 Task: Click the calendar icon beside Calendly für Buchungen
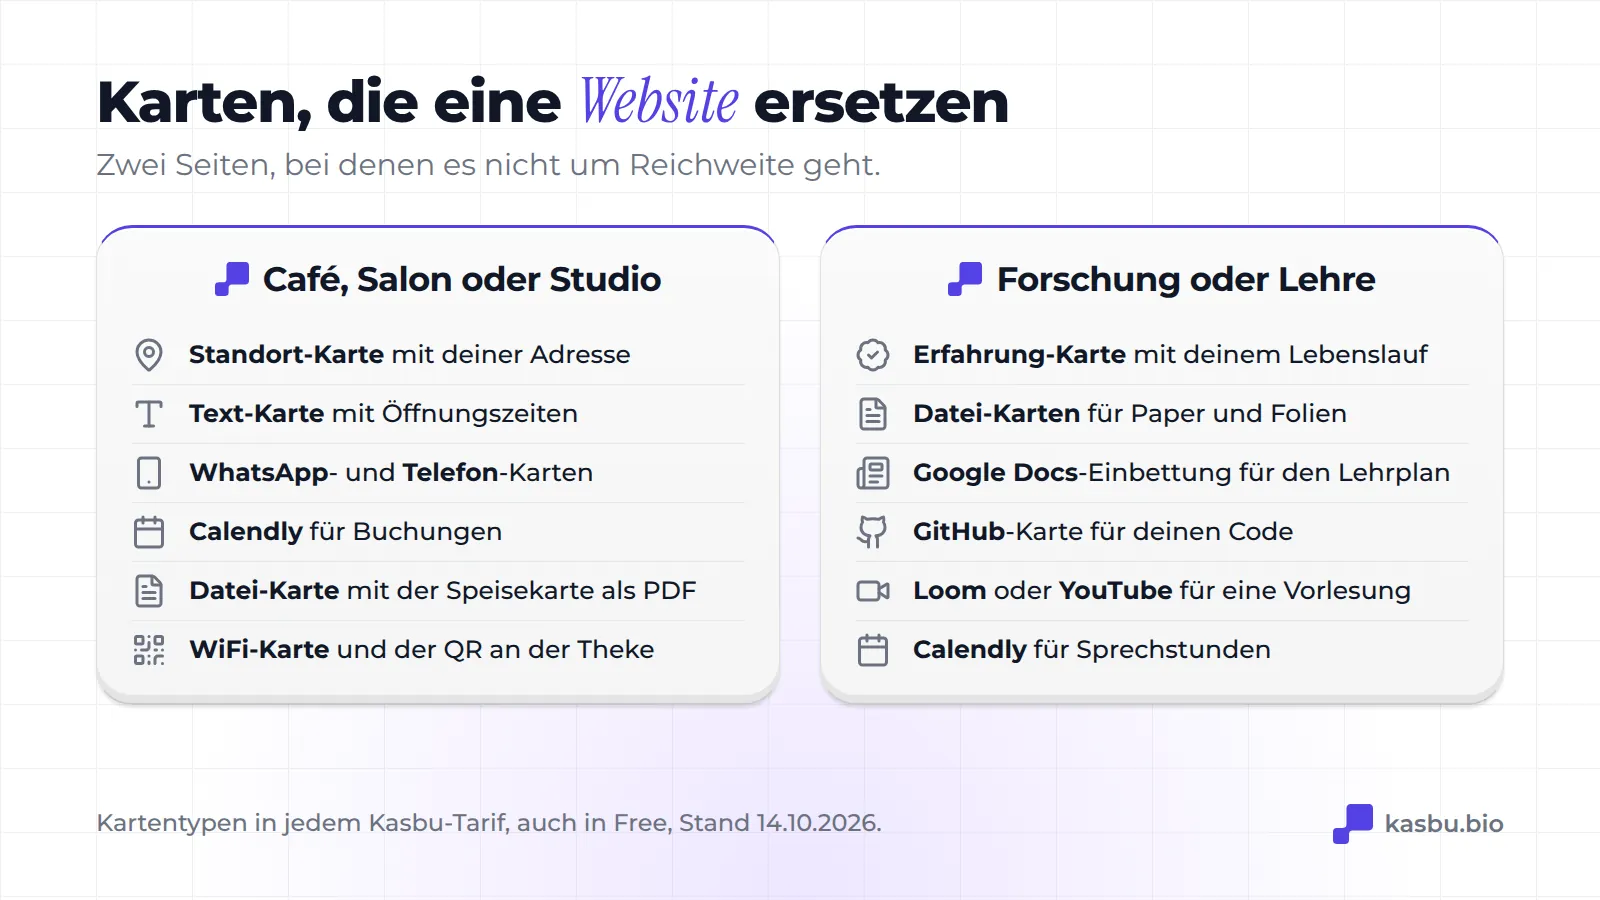[x=149, y=532]
